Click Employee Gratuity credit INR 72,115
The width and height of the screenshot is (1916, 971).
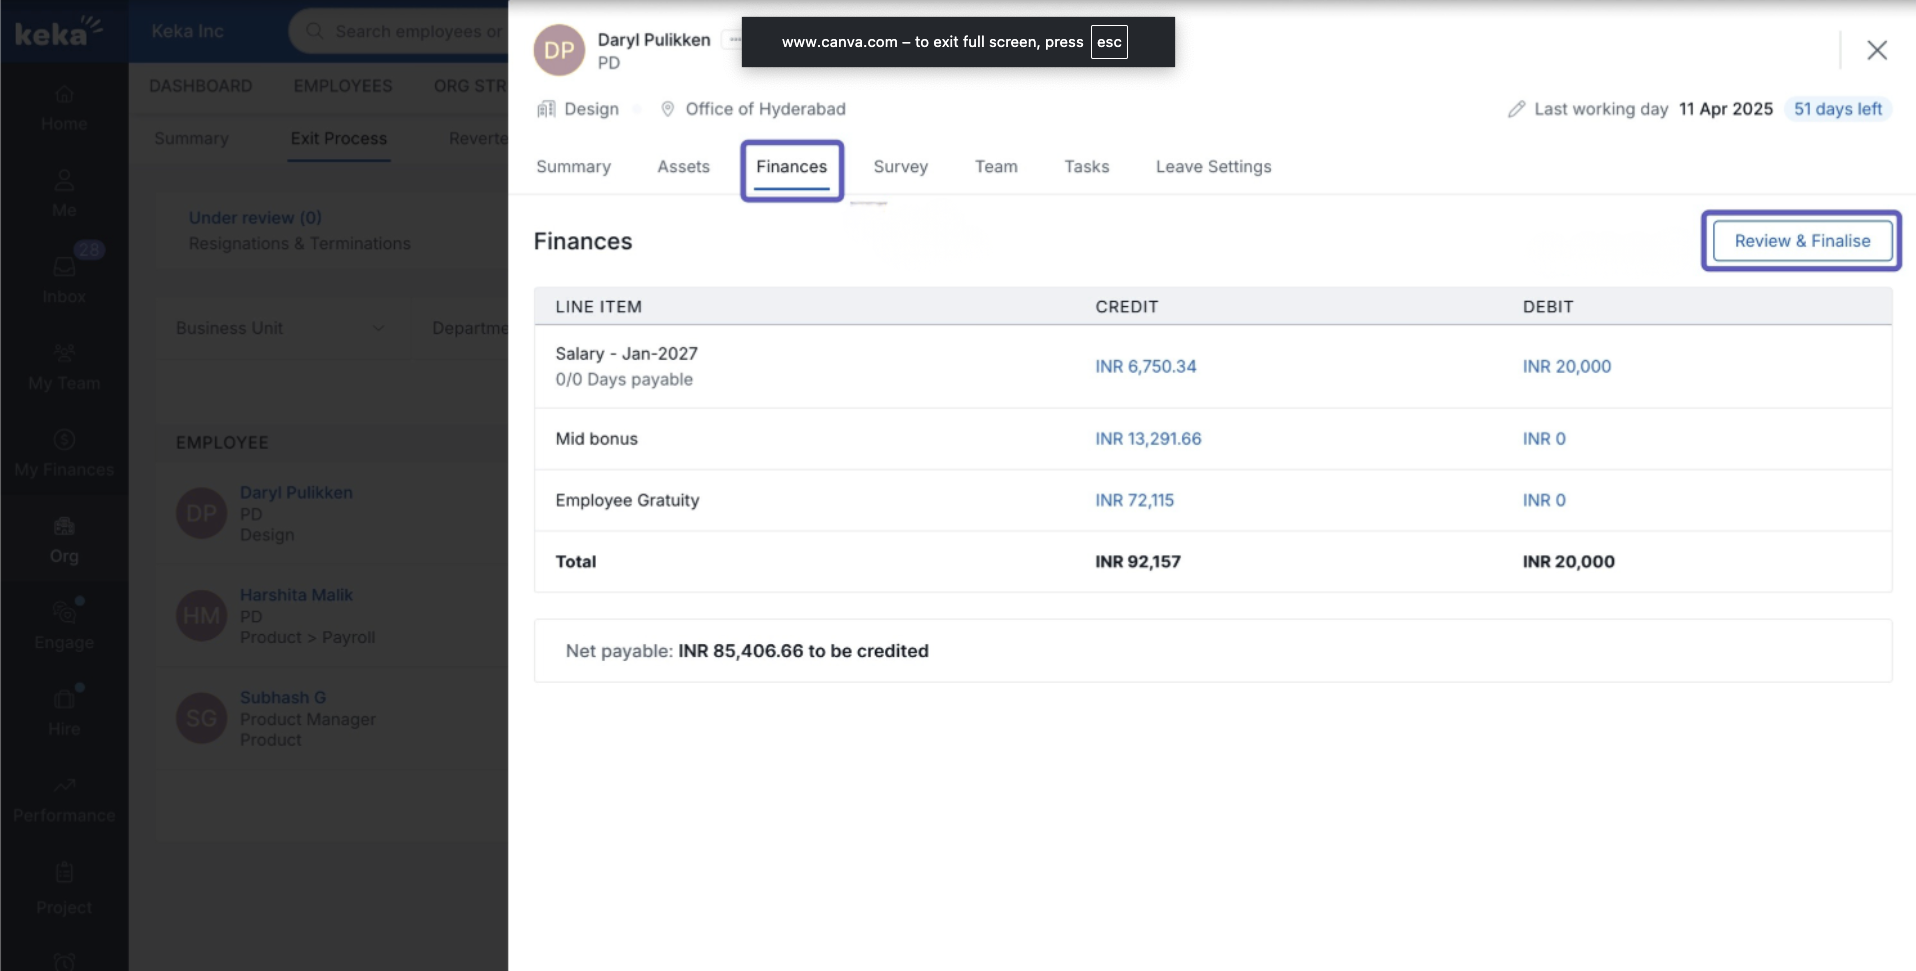pos(1134,500)
